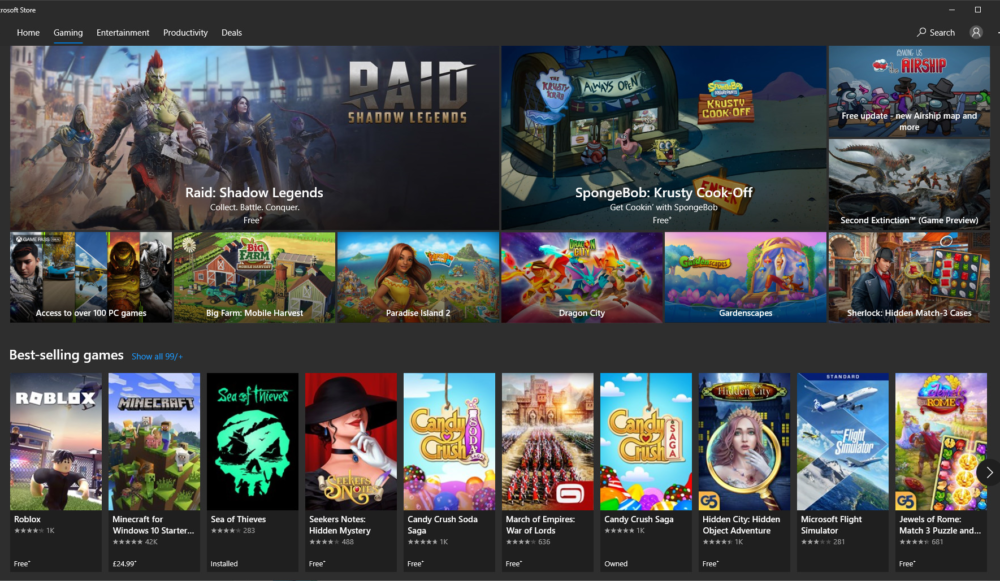The height and width of the screenshot is (581, 1000).
Task: Open Roblox game tile
Action: click(55, 472)
